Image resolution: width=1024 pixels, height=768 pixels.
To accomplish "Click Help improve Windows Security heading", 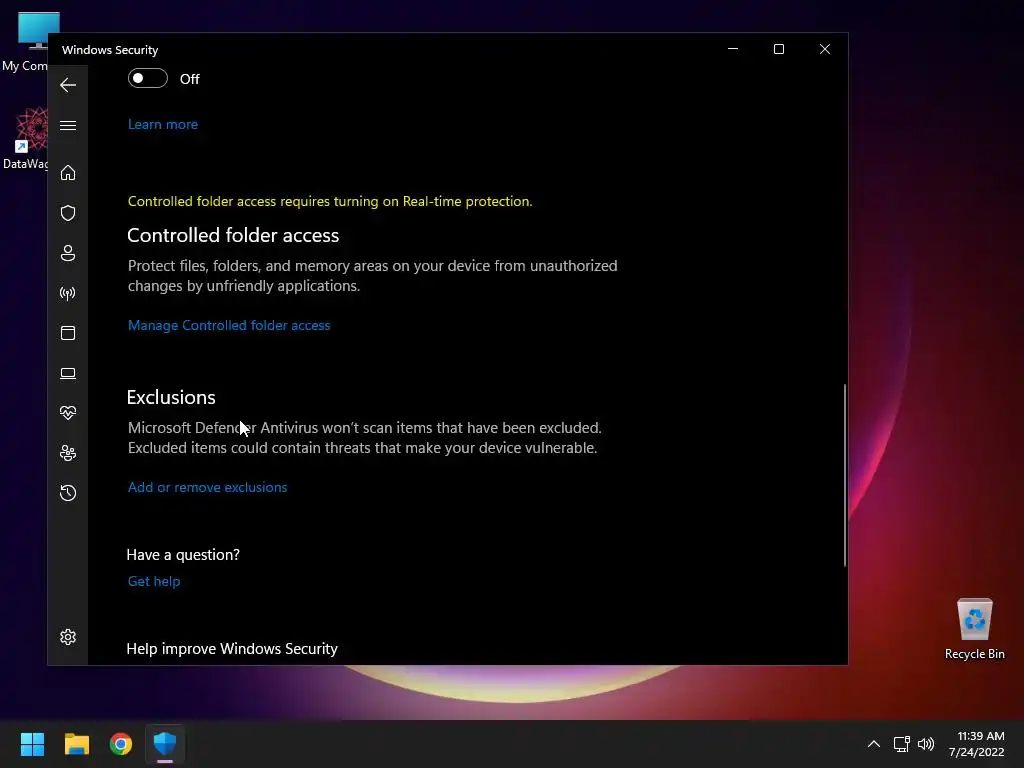I will 232,648.
